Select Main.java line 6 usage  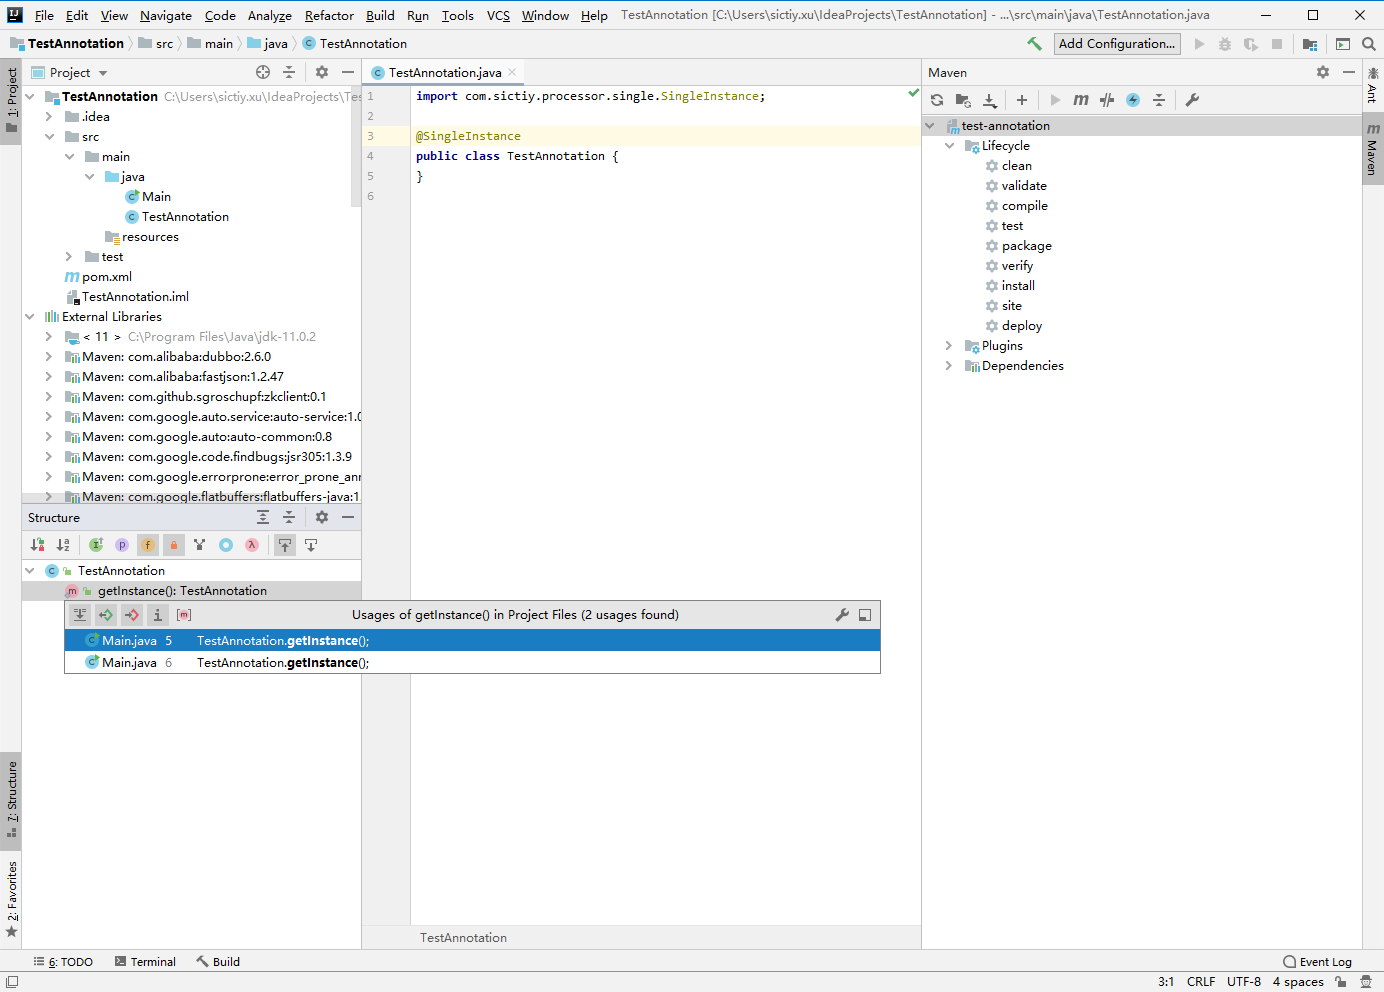pos(472,663)
